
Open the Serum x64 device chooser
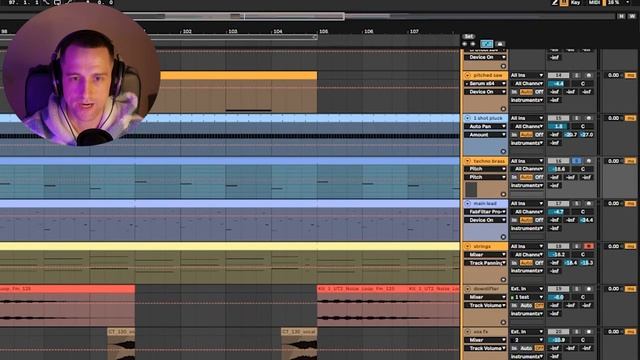point(485,84)
